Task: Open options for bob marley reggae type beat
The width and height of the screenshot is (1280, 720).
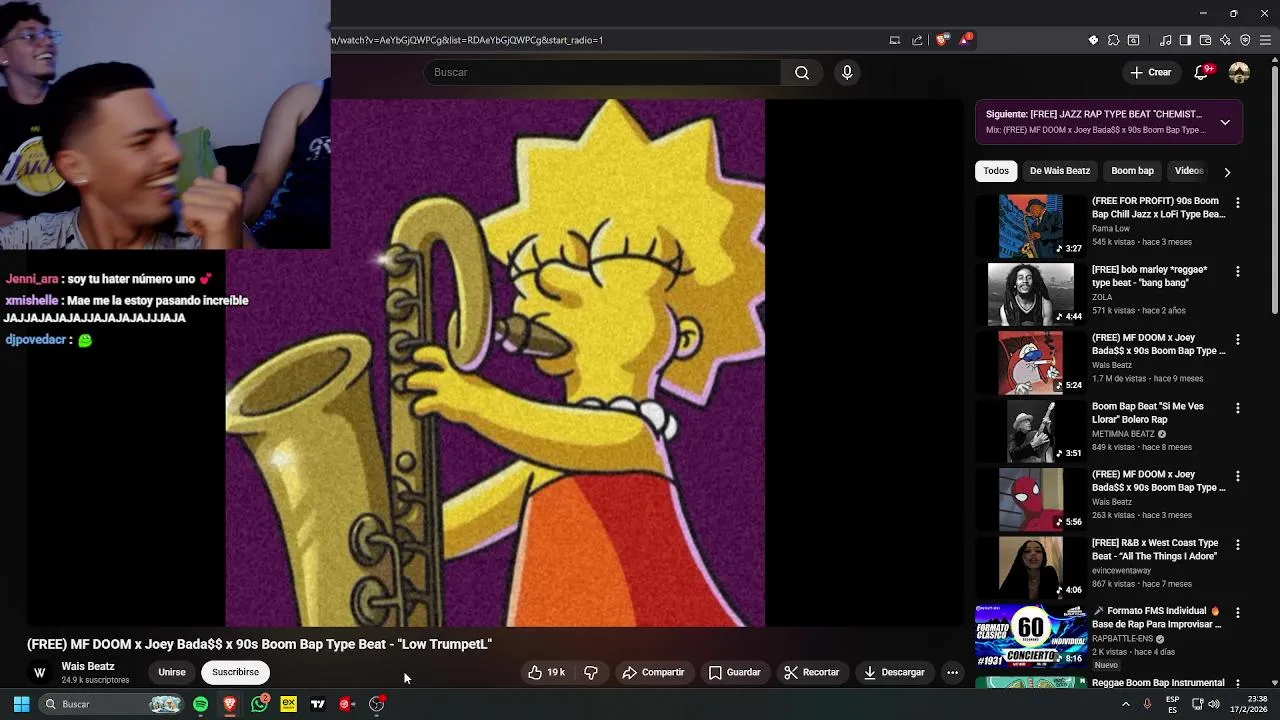Action: tap(1238, 271)
